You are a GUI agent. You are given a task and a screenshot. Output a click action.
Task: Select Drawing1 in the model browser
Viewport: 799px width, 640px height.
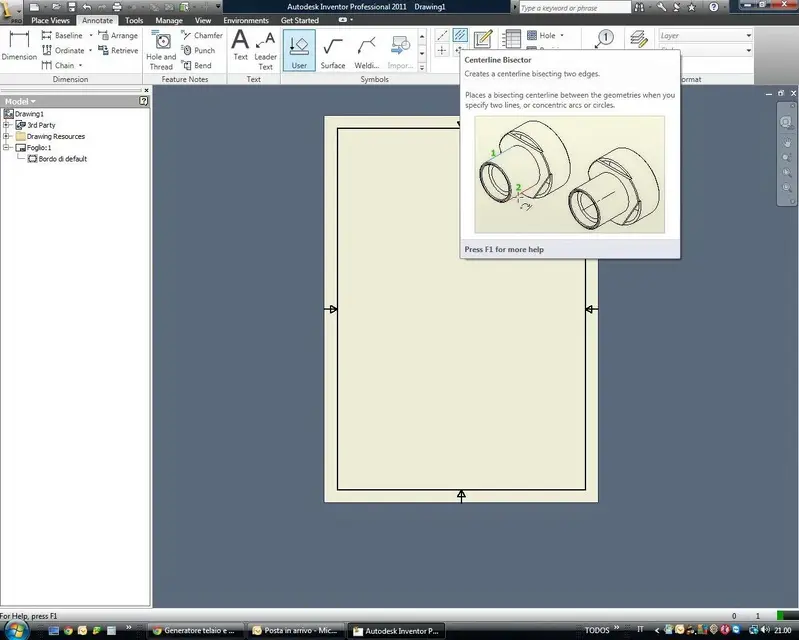point(24,114)
